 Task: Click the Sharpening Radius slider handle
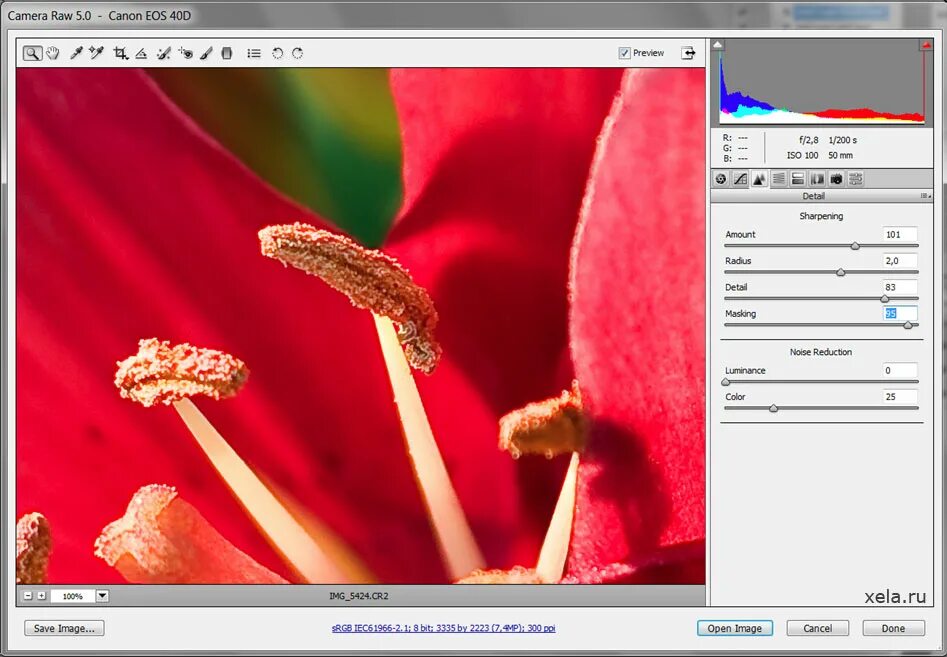point(841,272)
